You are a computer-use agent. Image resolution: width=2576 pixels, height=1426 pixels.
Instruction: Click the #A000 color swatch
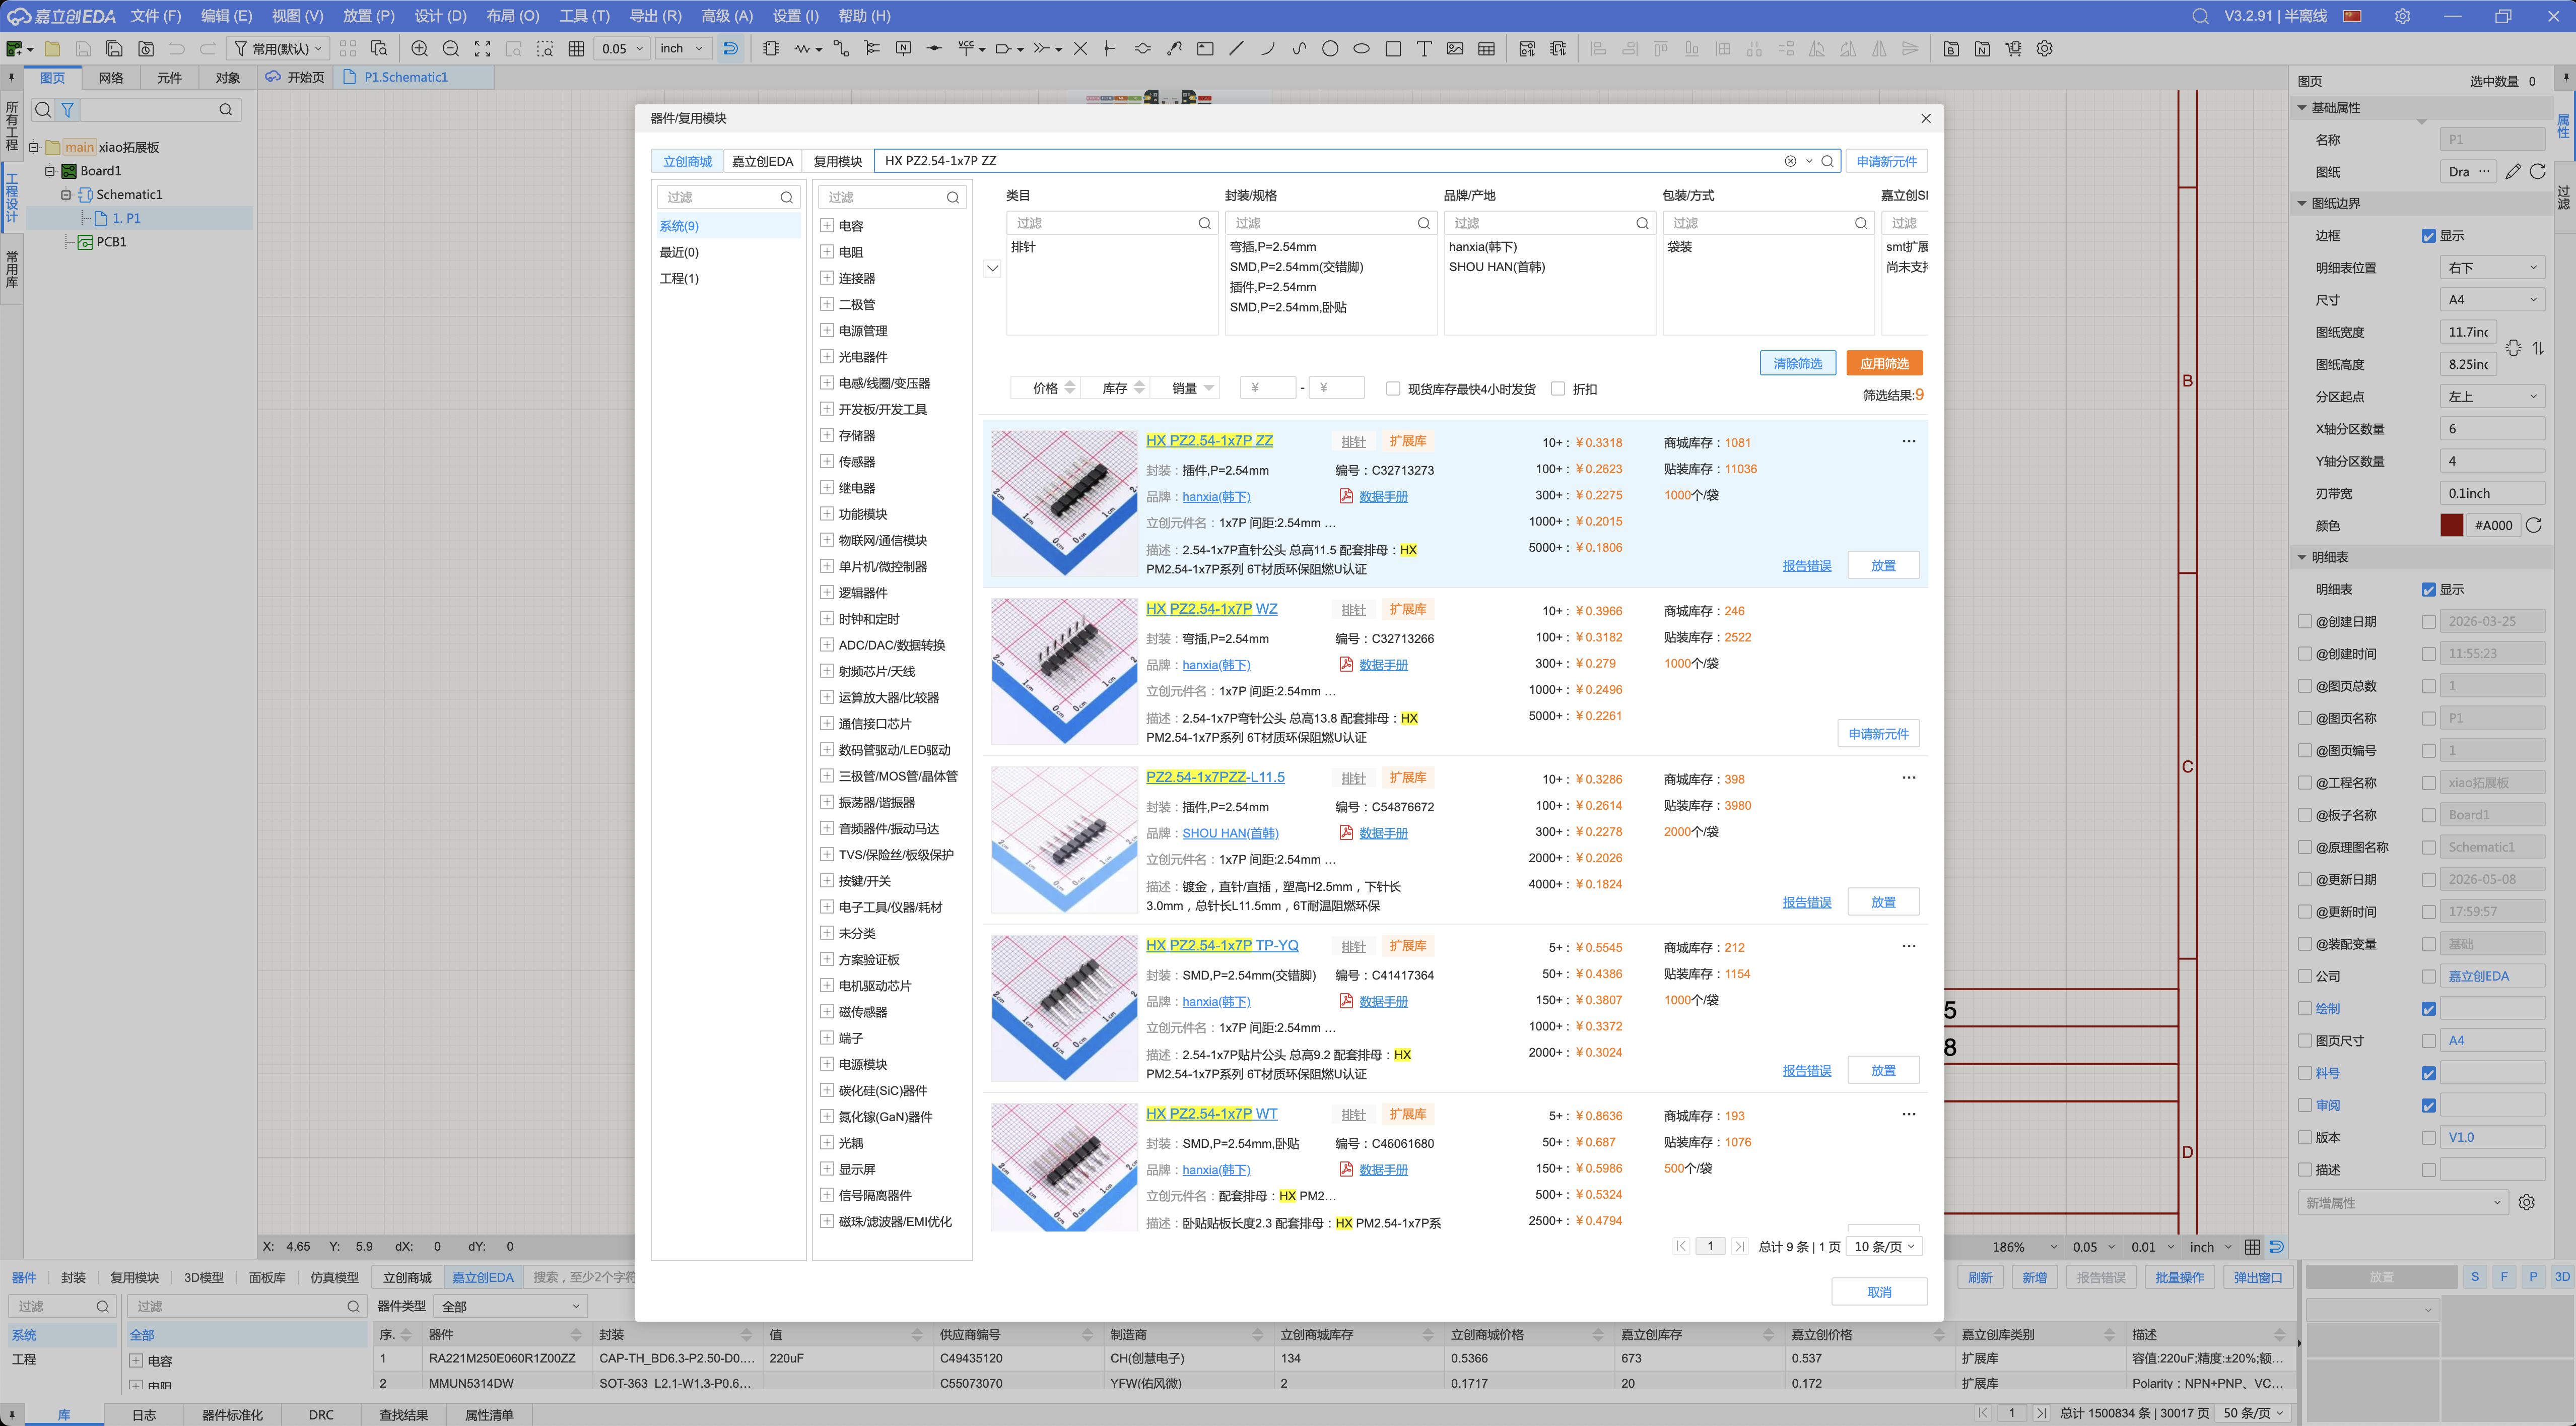coord(2451,525)
